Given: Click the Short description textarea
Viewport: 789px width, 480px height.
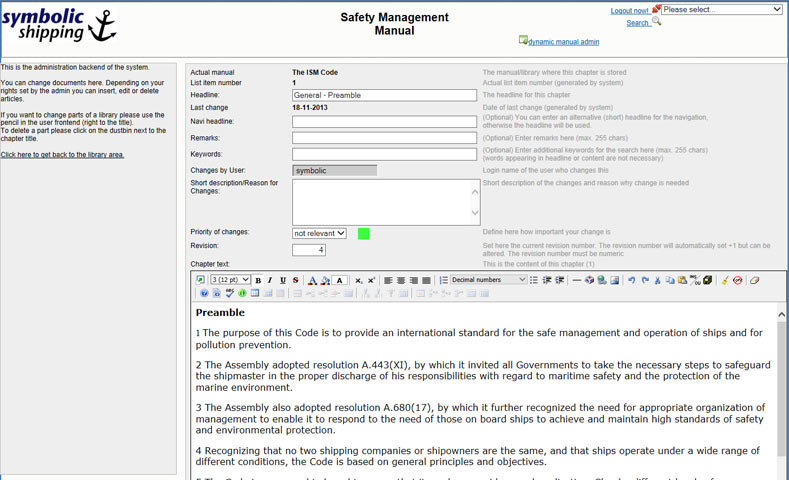Looking at the screenshot, I should tap(386, 202).
